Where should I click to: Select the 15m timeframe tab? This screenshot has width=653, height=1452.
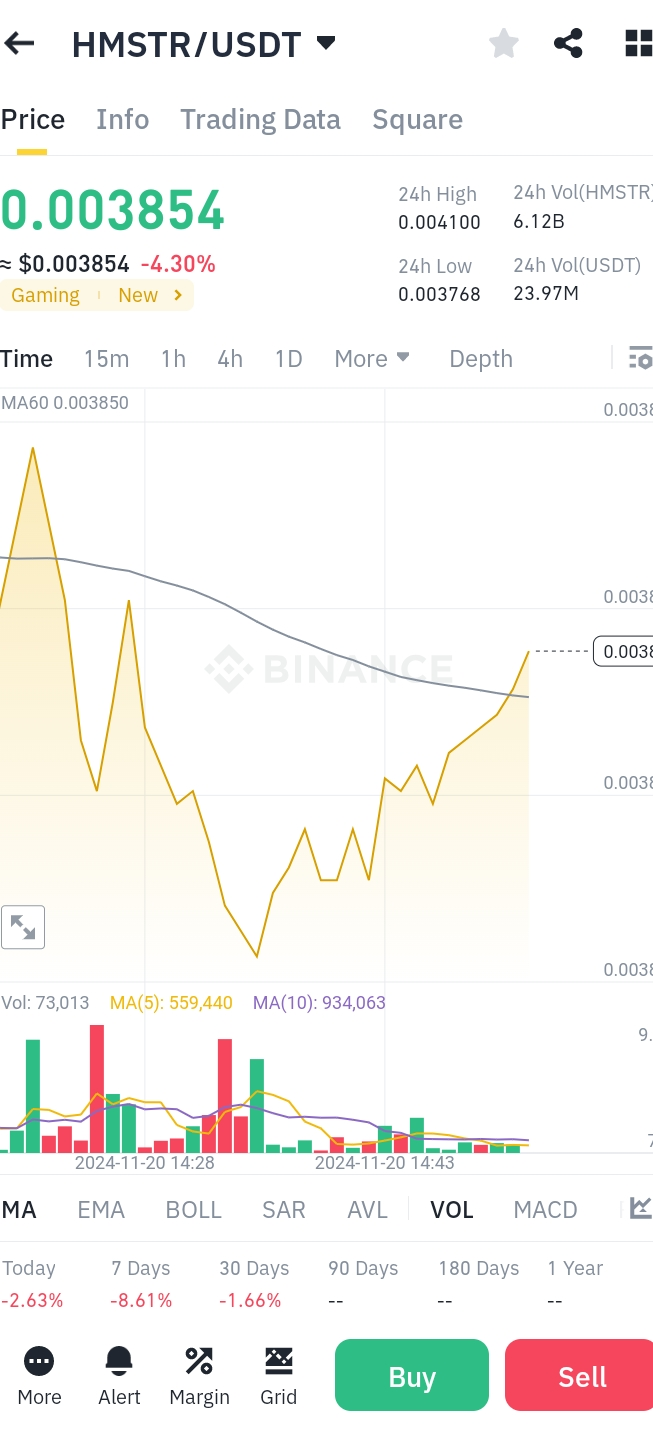106,358
